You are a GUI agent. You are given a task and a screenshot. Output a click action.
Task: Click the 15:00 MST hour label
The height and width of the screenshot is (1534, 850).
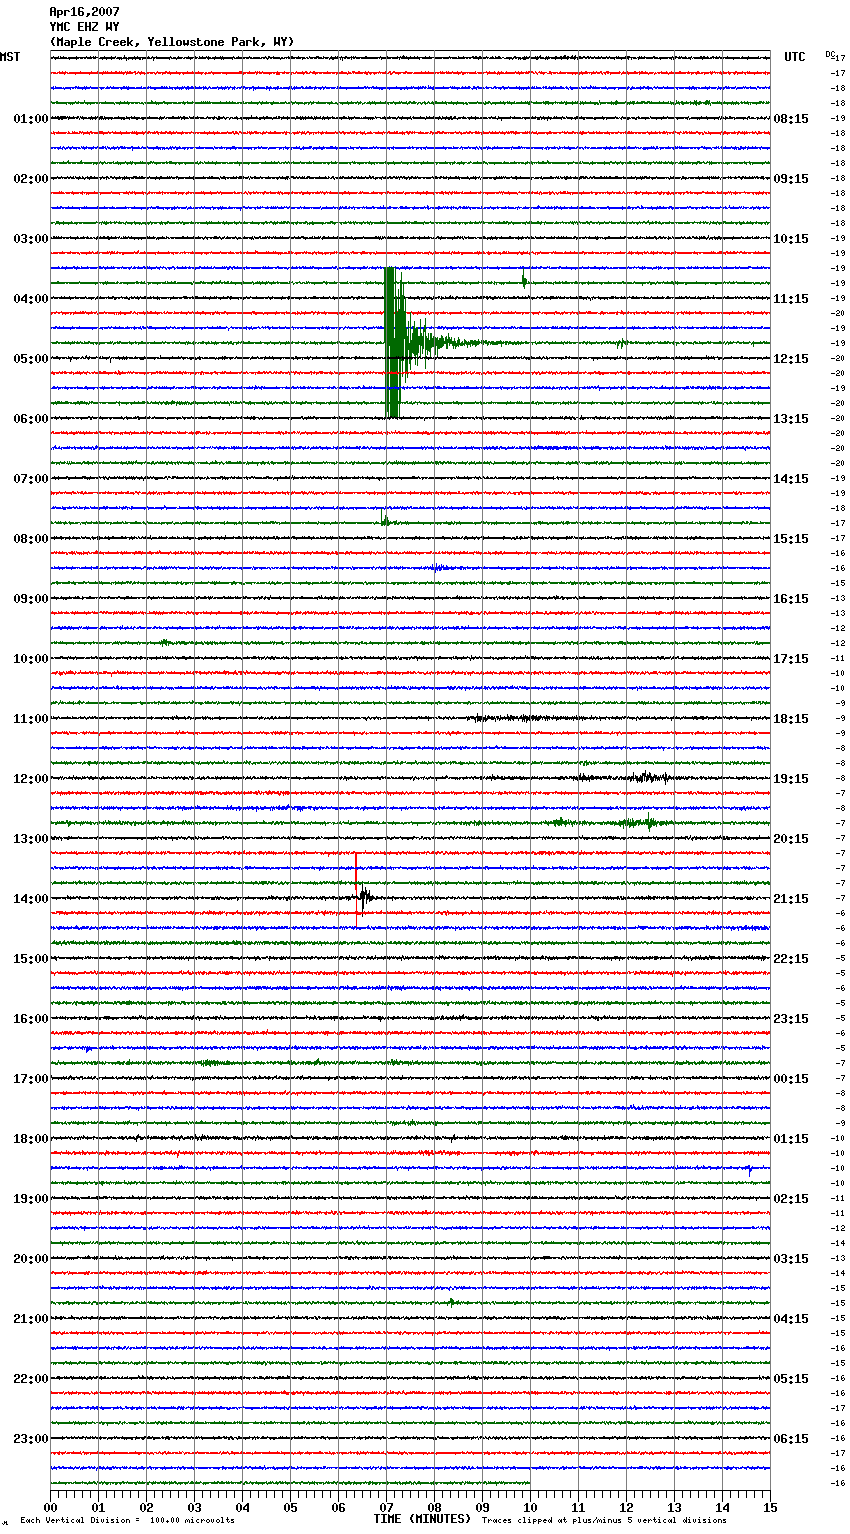click(31, 959)
